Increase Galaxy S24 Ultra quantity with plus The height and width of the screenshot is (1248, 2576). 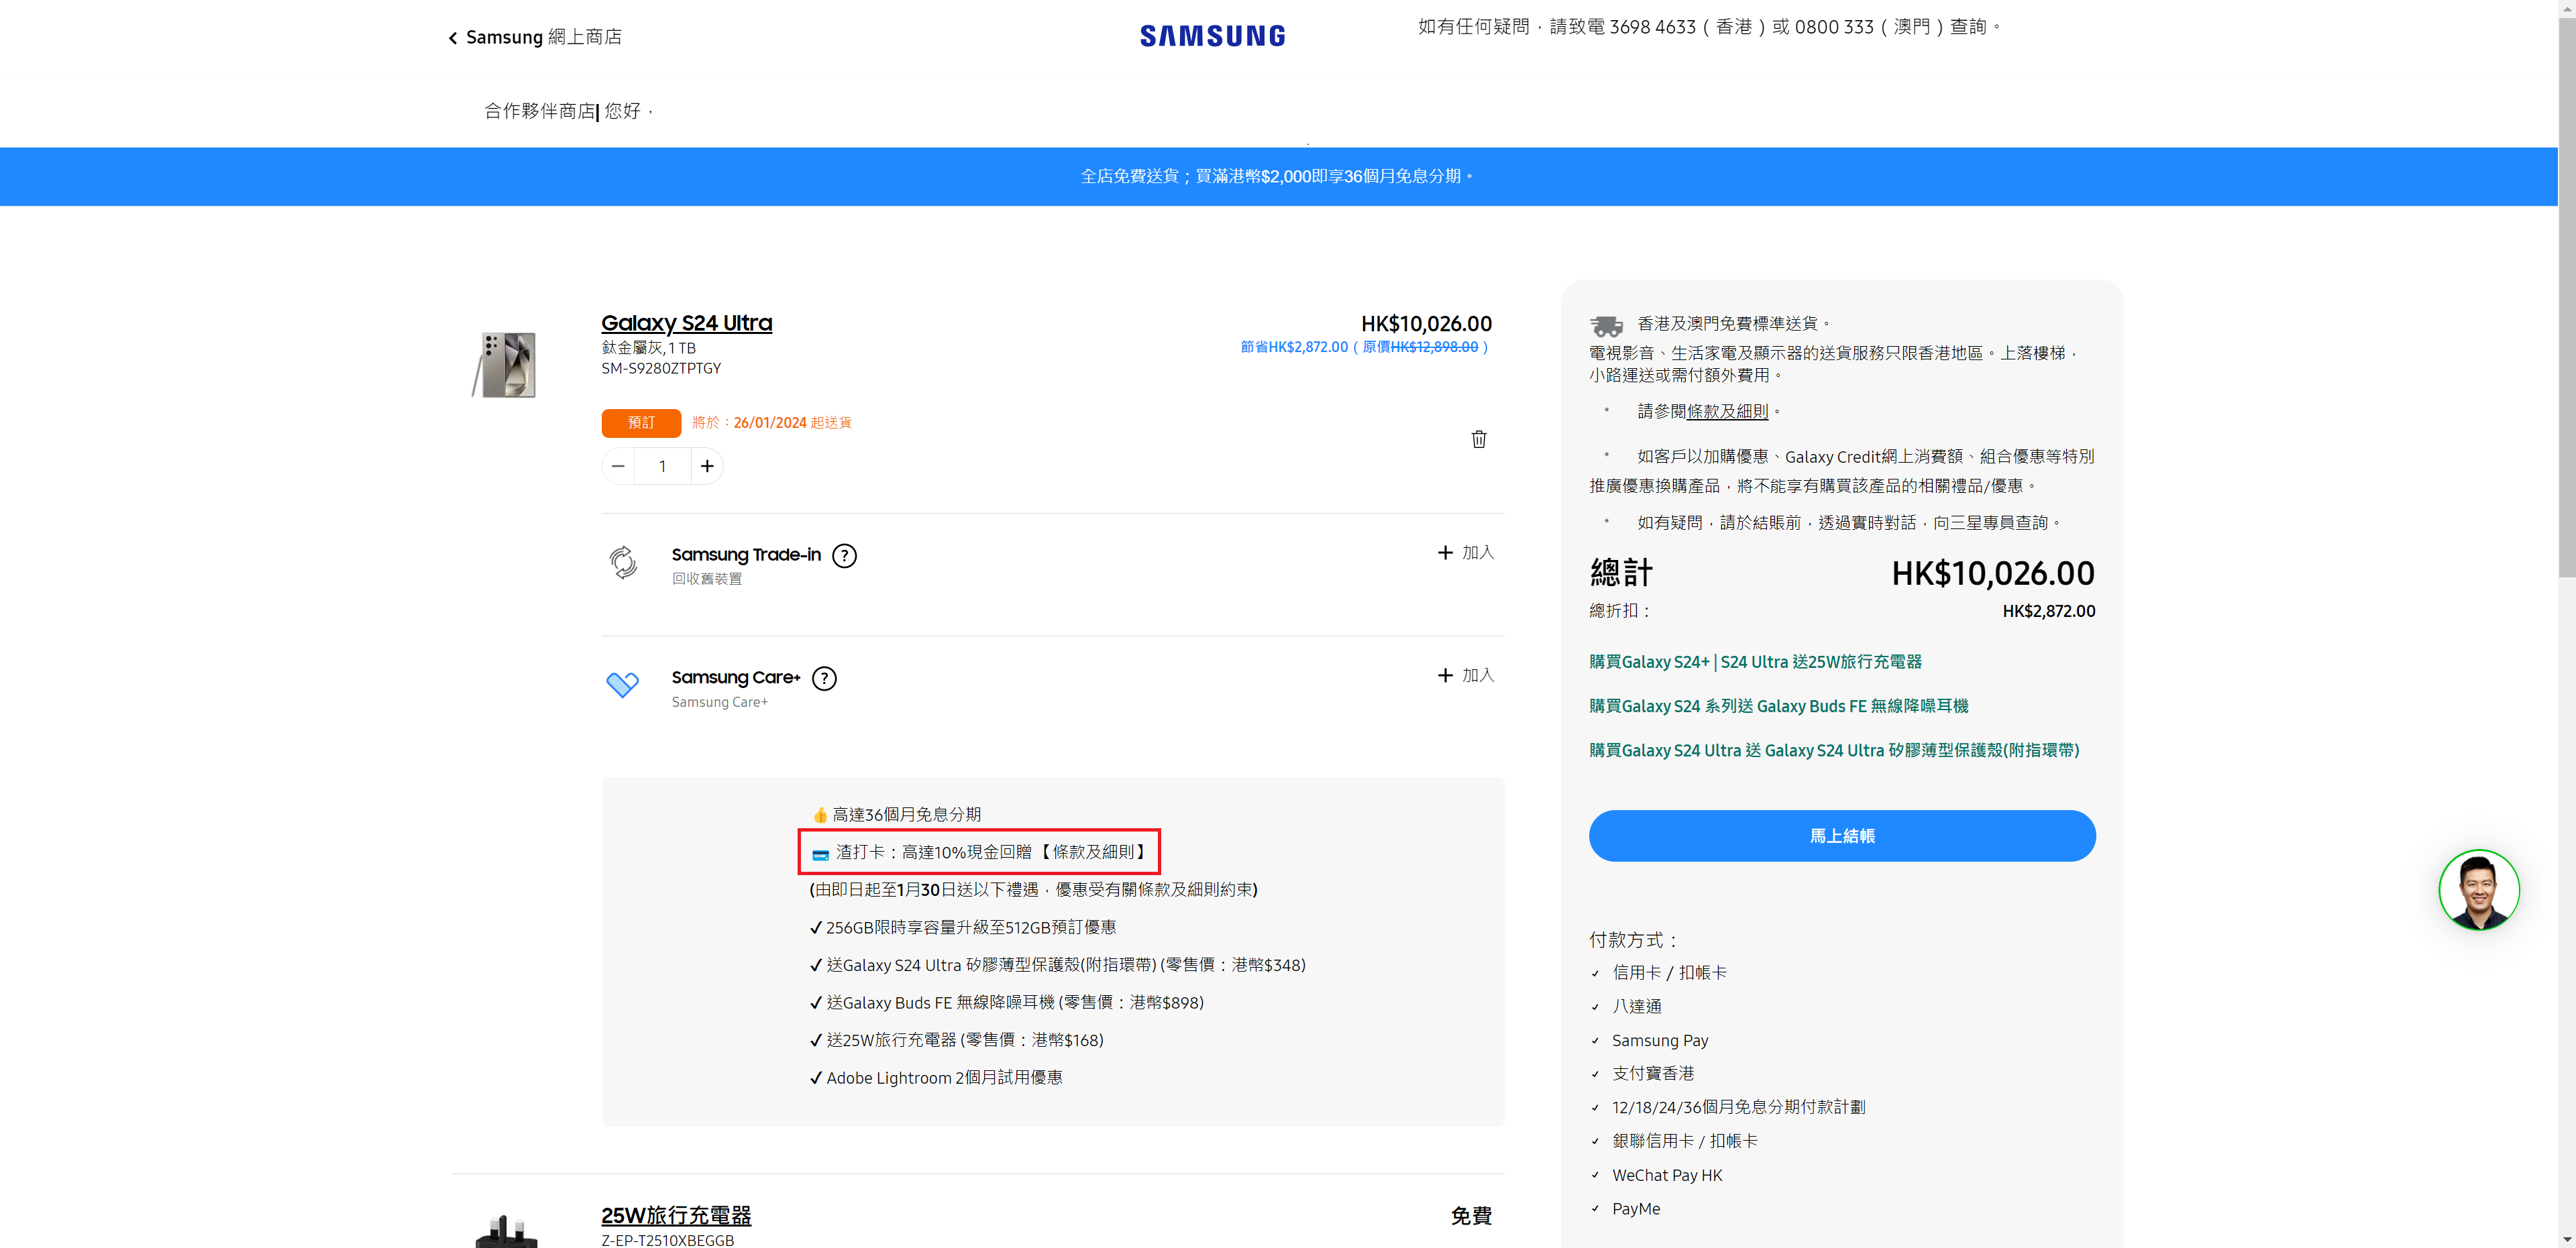707,466
